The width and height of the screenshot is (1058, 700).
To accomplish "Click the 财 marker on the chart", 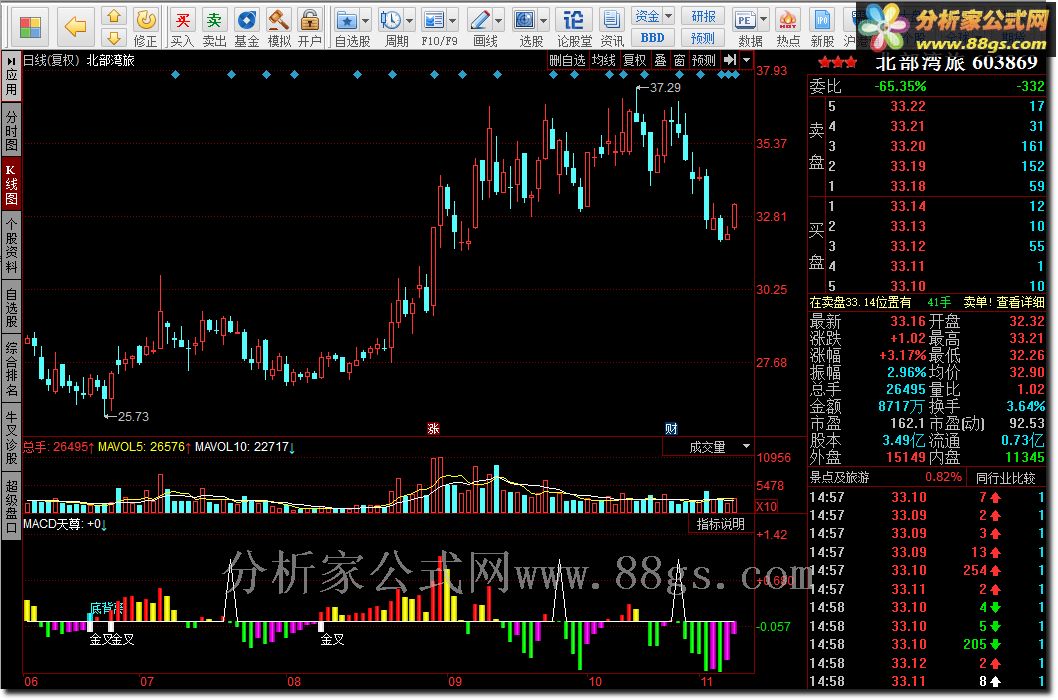I will click(671, 429).
